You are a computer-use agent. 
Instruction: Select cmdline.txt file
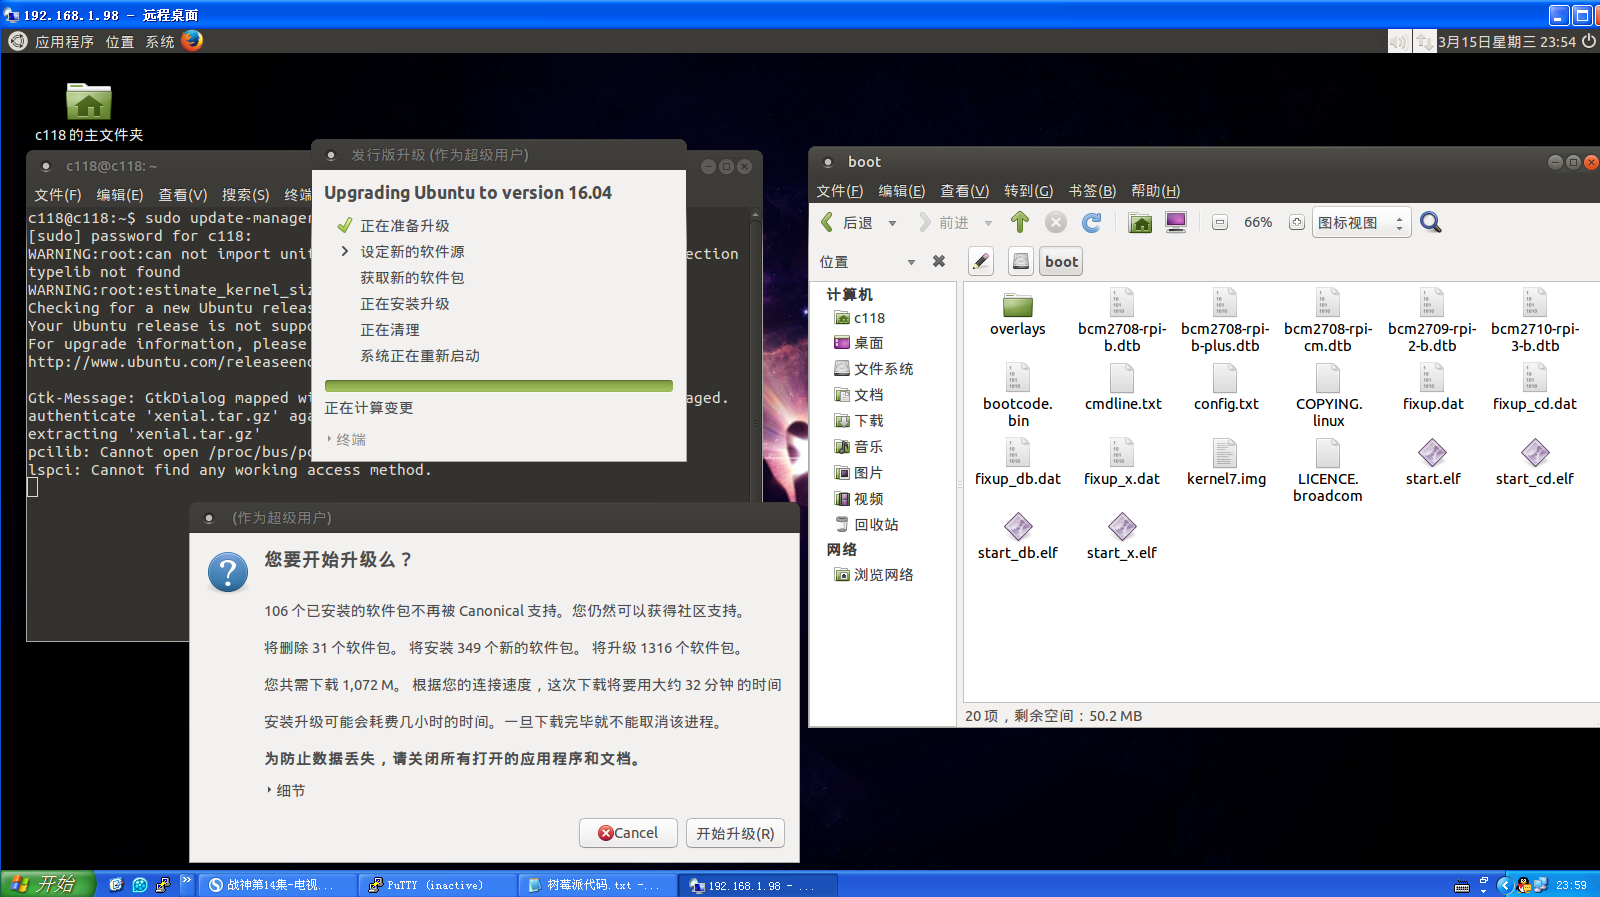pyautogui.click(x=1123, y=388)
